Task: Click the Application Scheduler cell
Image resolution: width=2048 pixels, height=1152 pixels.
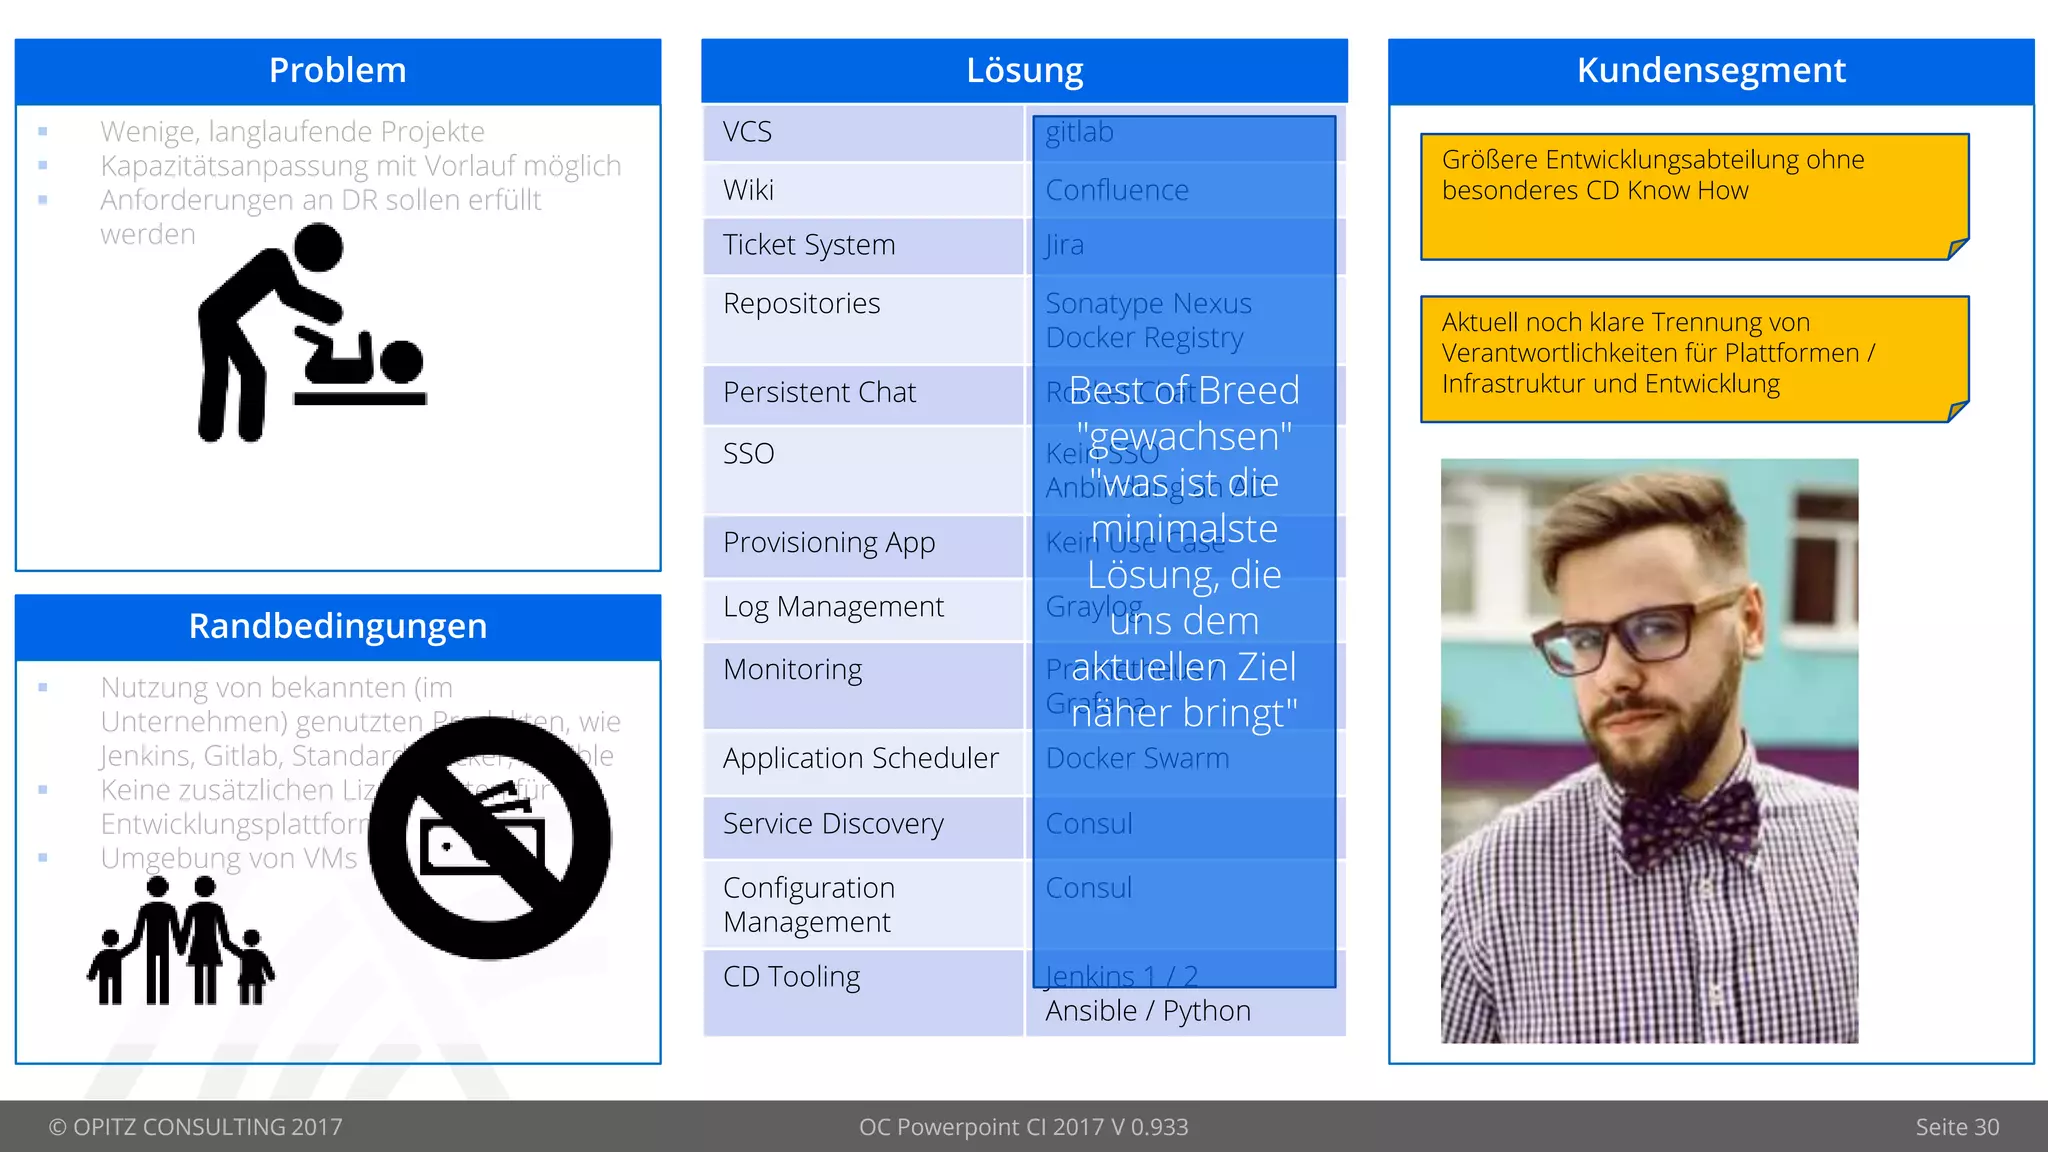Action: click(x=863, y=762)
